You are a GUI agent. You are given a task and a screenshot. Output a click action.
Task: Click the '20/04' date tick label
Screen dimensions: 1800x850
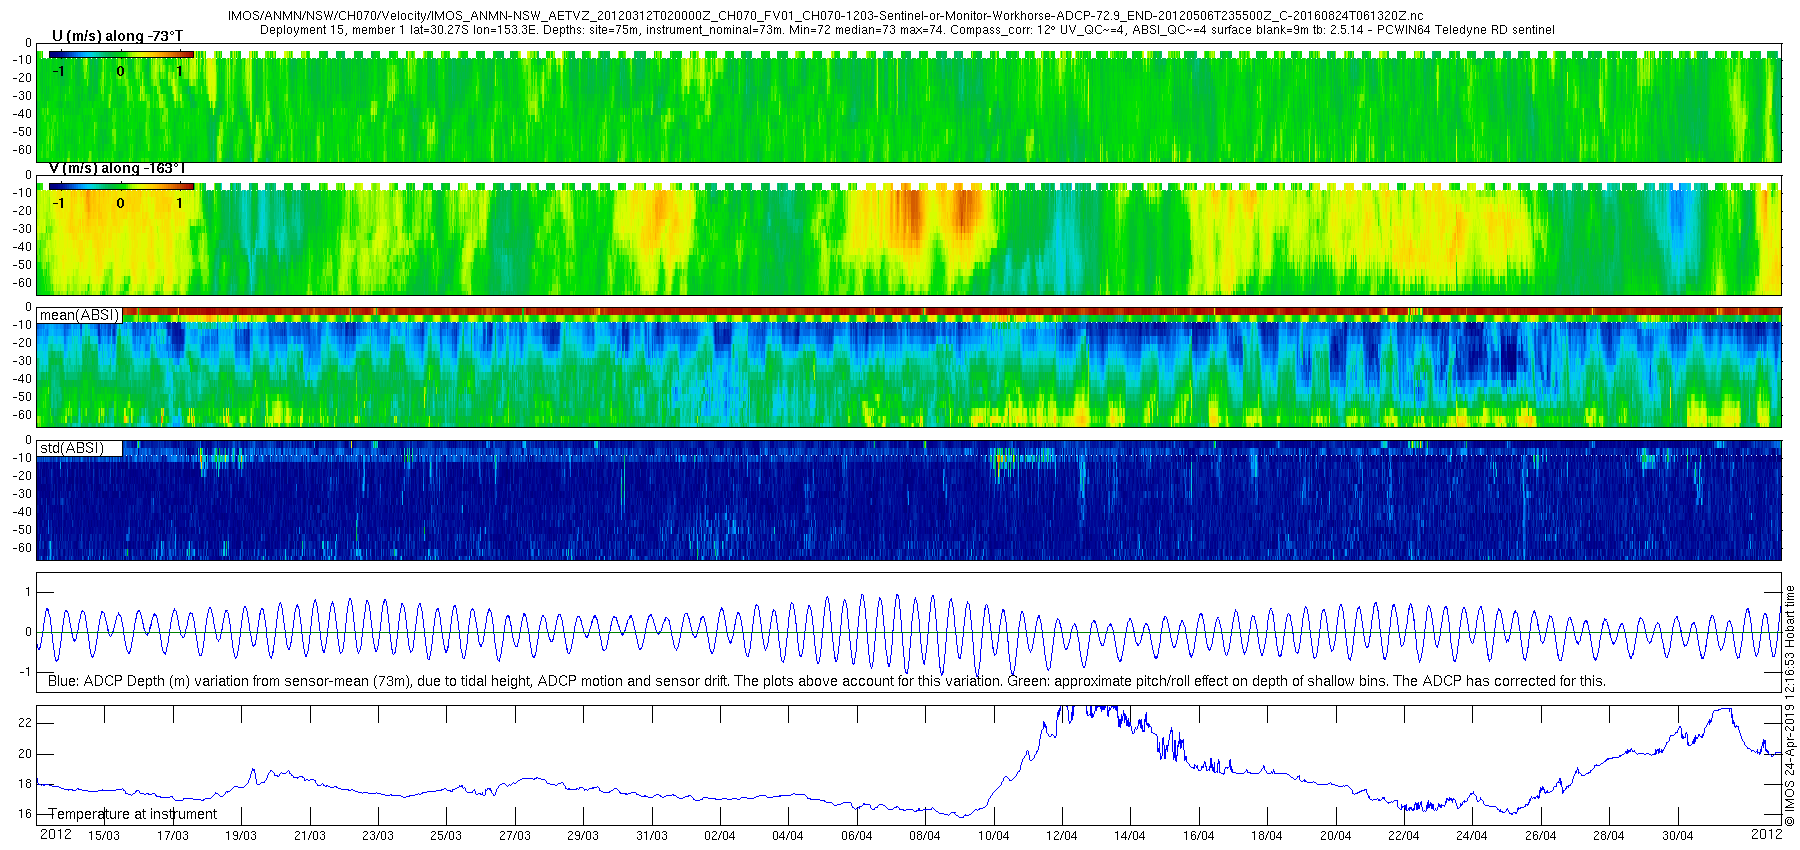(x=1336, y=836)
